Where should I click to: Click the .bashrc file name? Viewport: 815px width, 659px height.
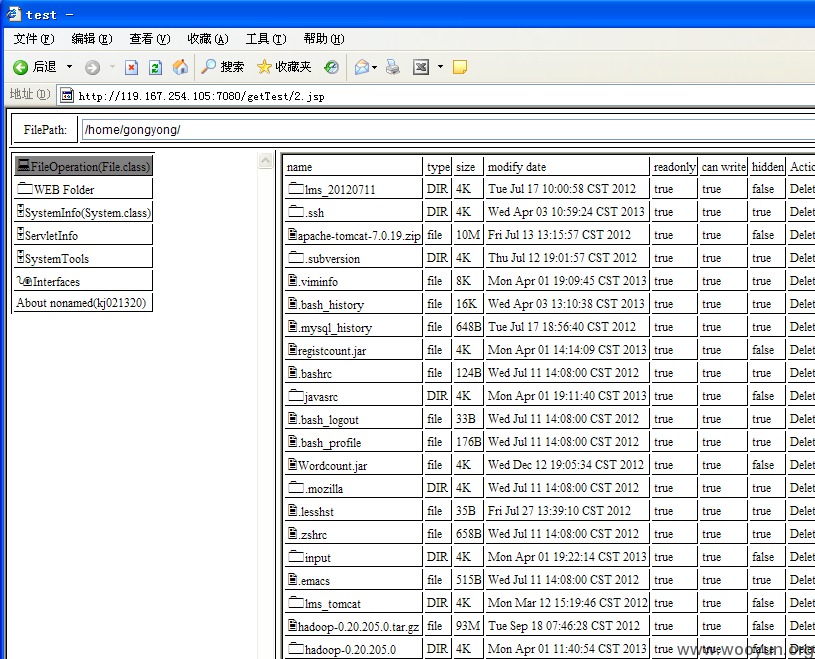(x=316, y=374)
